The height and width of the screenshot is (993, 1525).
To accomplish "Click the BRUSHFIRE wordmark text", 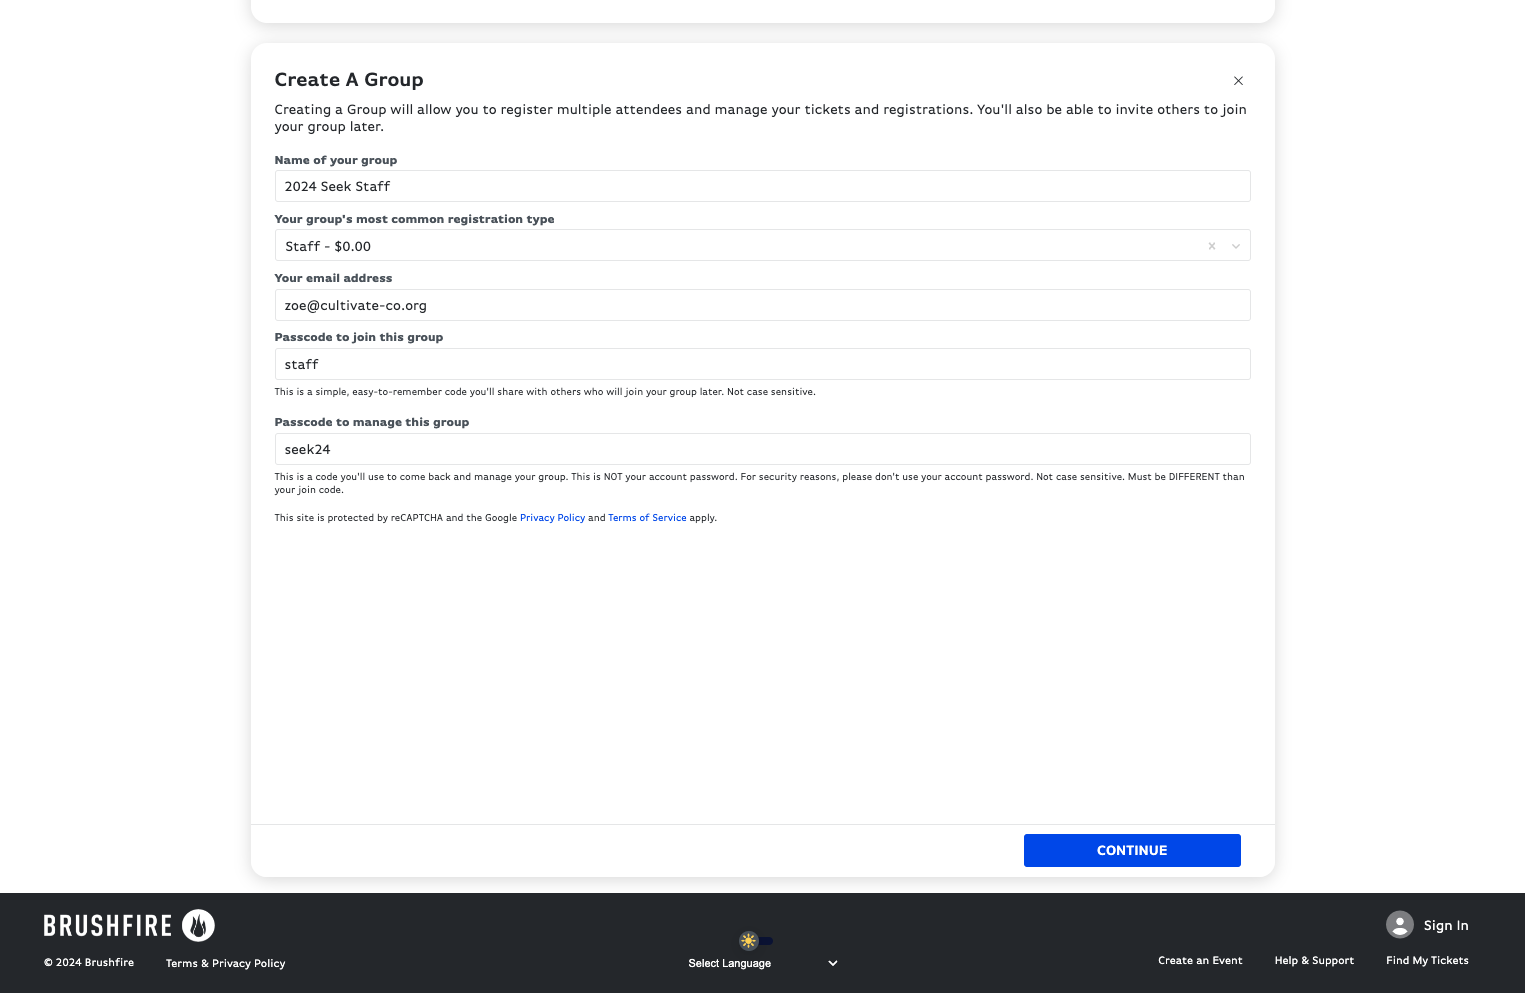I will 108,926.
